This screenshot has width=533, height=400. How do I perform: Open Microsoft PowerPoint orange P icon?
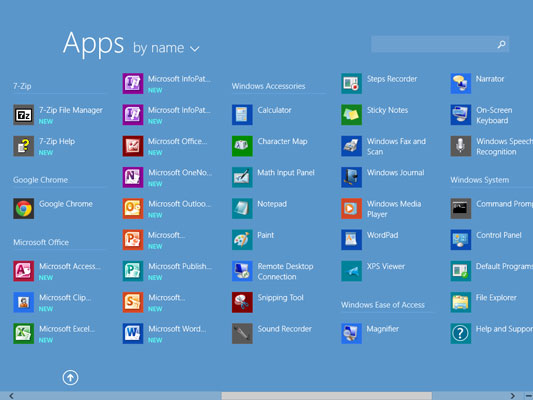point(133,240)
